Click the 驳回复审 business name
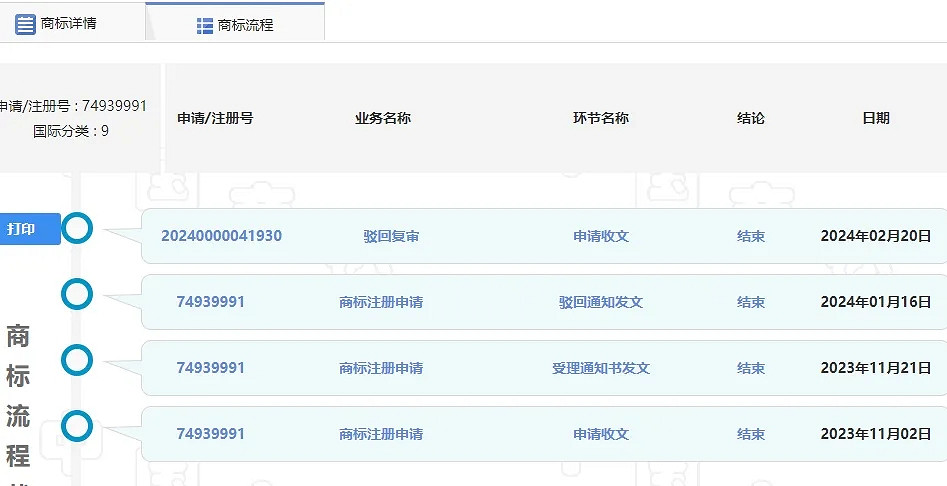Screen dimensions: 947x486 point(391,237)
